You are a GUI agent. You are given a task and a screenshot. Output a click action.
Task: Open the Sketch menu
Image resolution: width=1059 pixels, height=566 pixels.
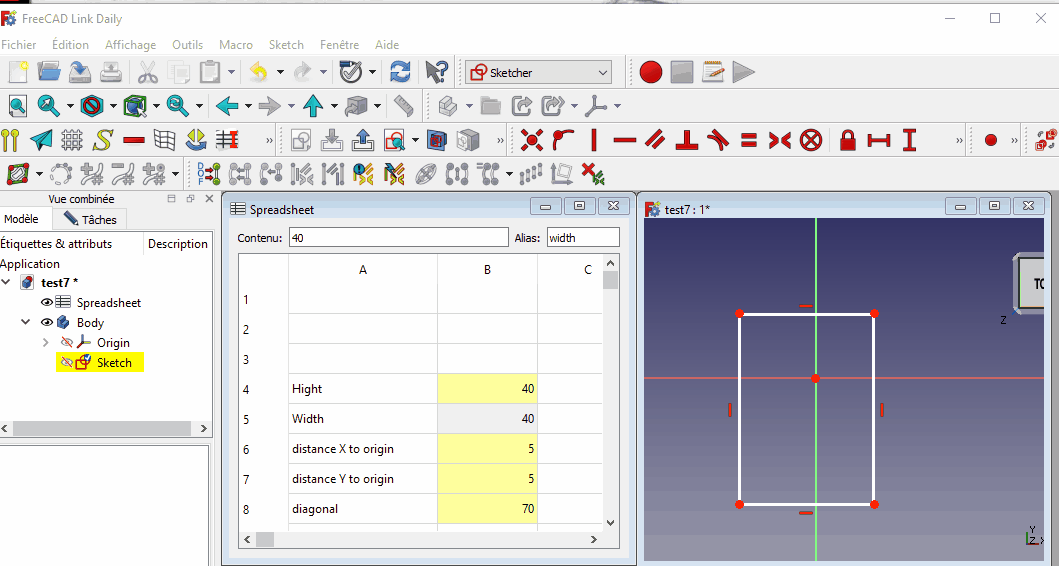[286, 45]
